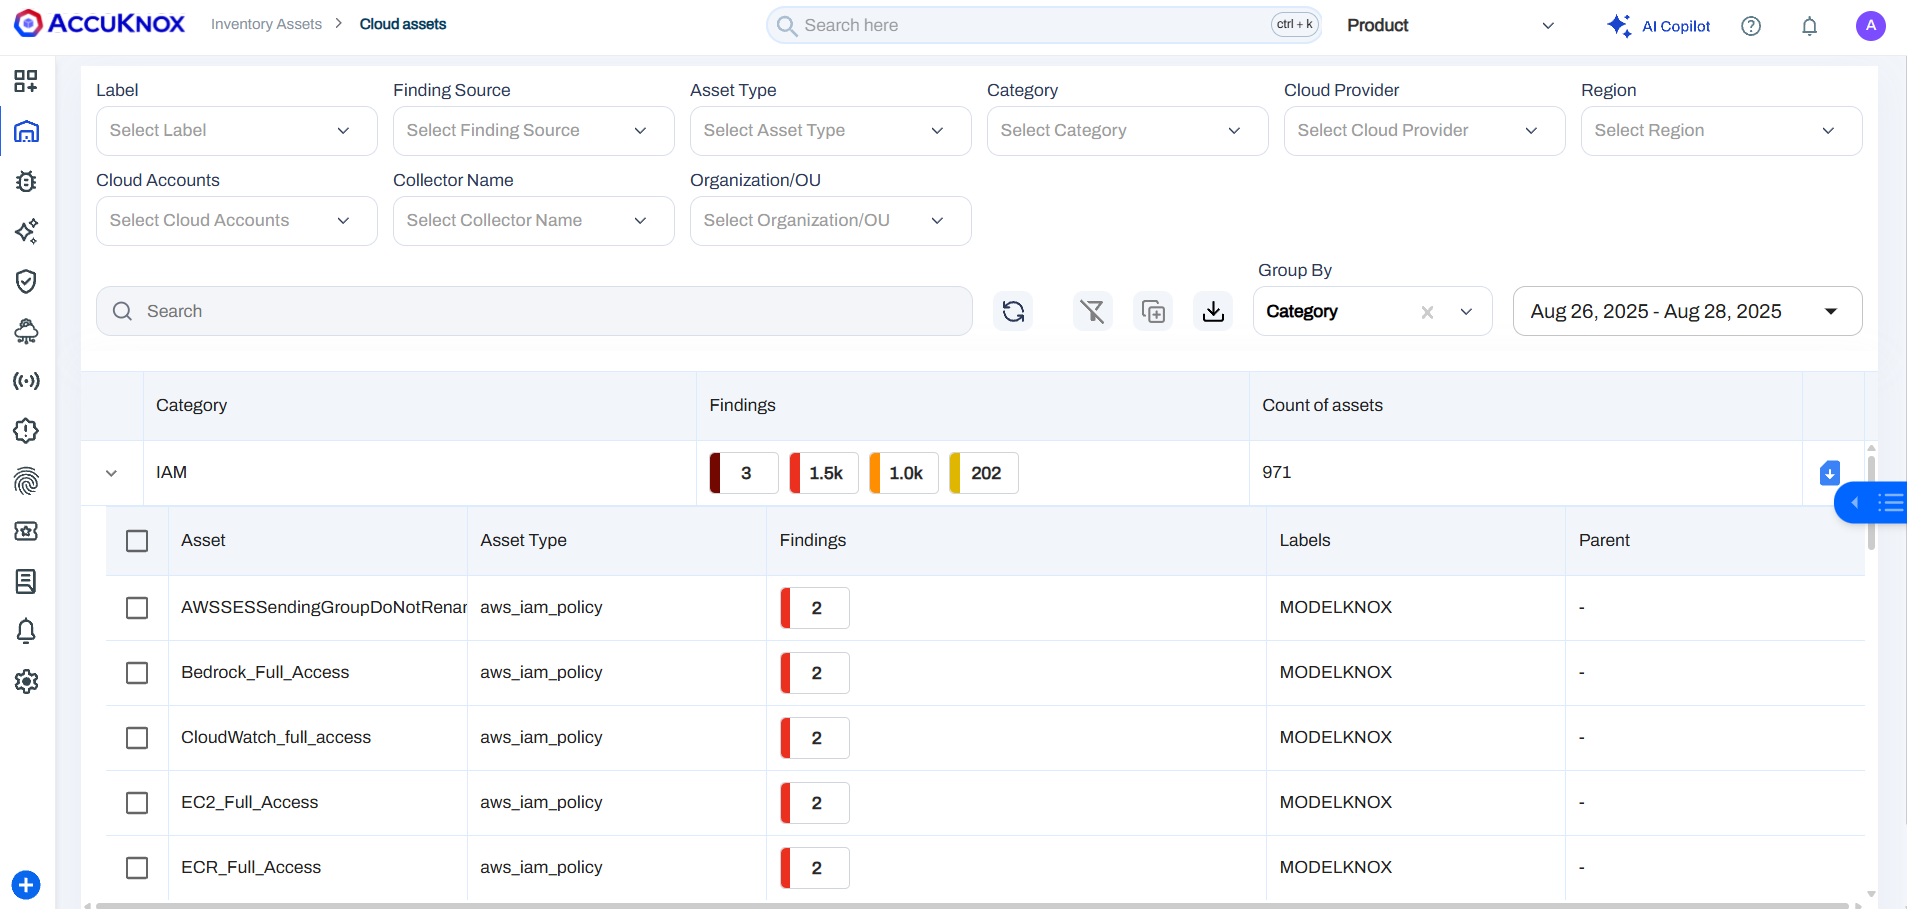Screen dimensions: 1907x909
Task: Open the date range picker Aug 26 - Aug 28
Action: [x=1686, y=311]
